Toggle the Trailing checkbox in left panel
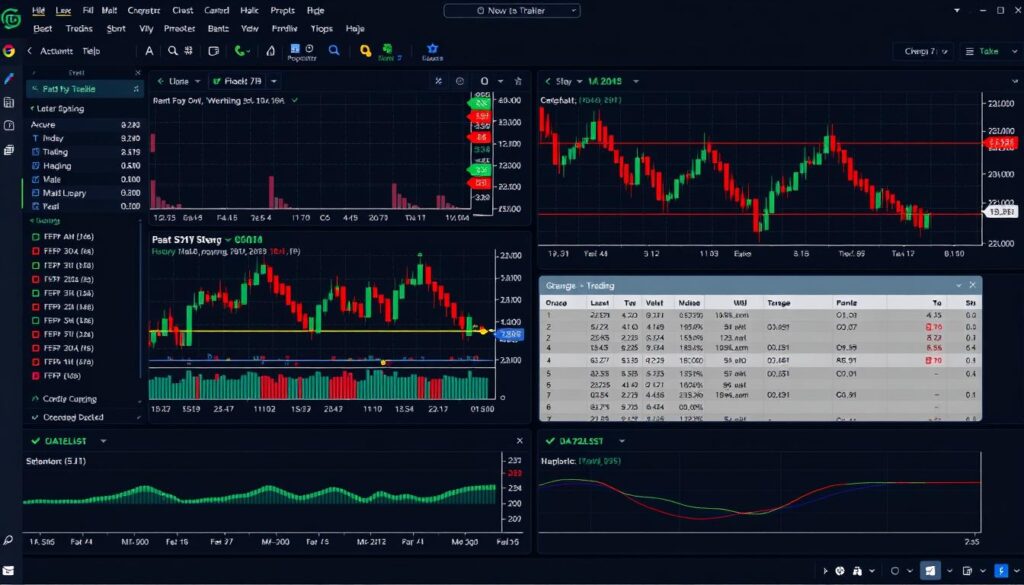 pyautogui.click(x=35, y=152)
